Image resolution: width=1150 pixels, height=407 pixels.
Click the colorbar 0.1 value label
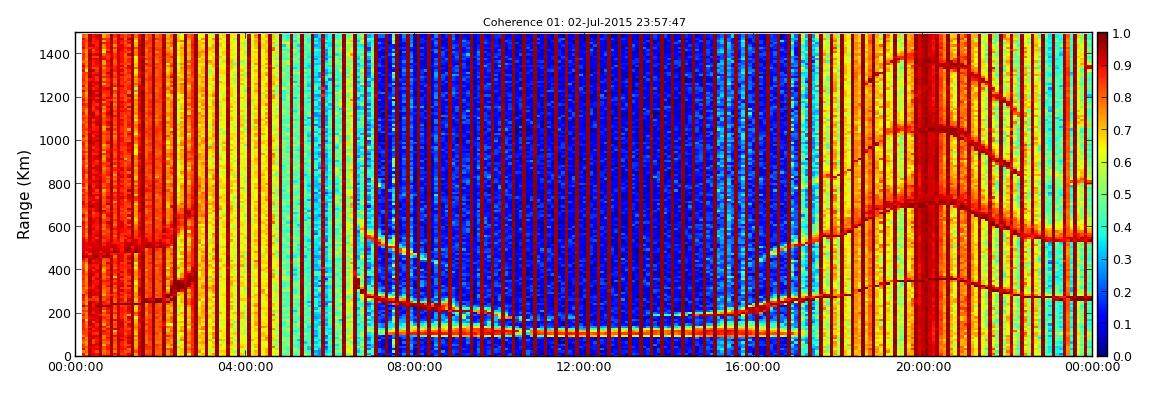point(1121,324)
